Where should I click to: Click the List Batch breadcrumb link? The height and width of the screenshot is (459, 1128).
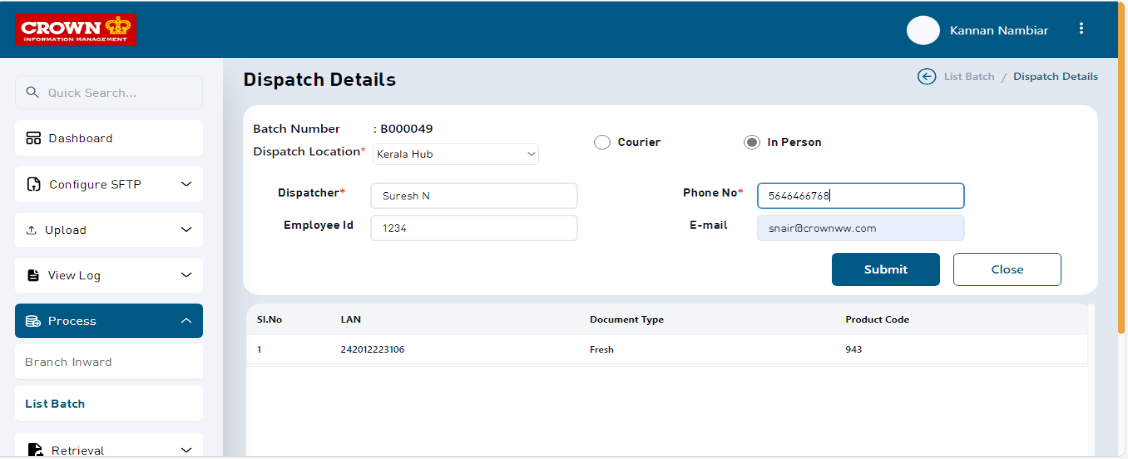(968, 77)
